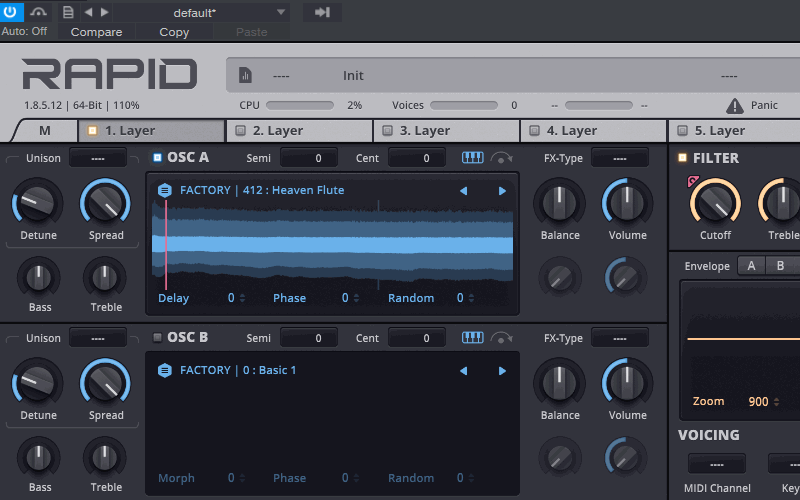Viewport: 800px width, 500px height.
Task: Toggle the 1. Layer enable square
Action: (x=92, y=131)
